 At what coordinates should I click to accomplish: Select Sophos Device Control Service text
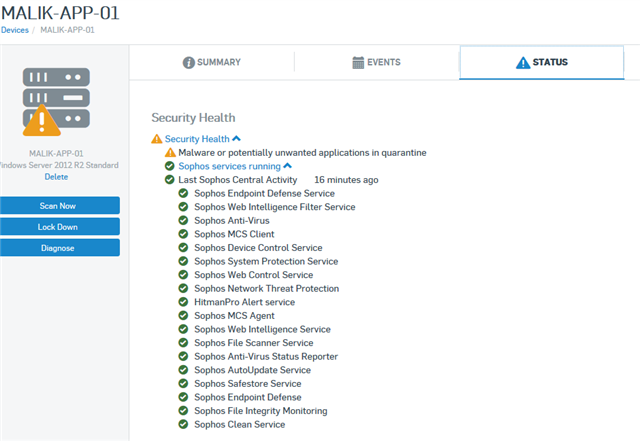click(x=258, y=247)
